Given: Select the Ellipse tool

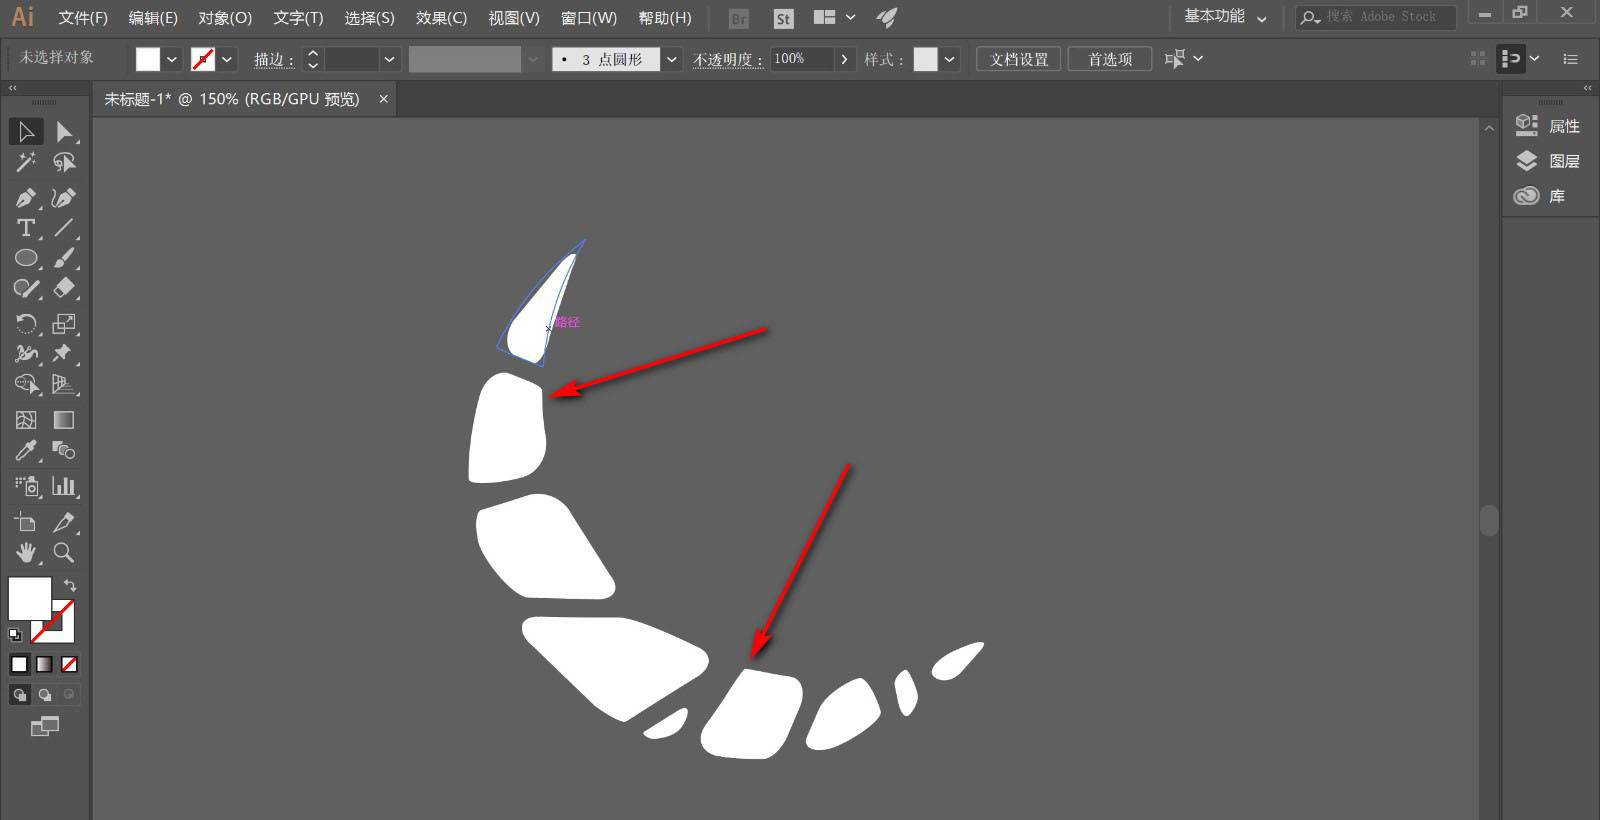Looking at the screenshot, I should click(x=26, y=258).
